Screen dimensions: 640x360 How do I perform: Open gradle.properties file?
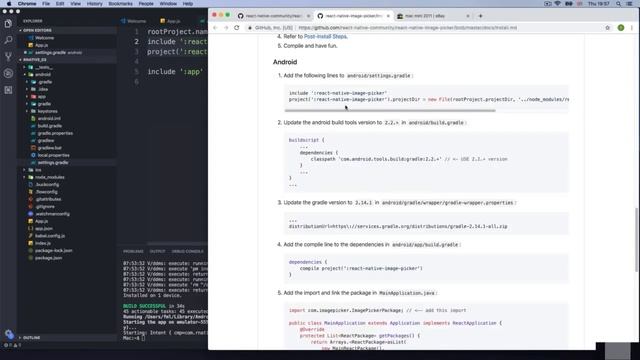(55, 133)
